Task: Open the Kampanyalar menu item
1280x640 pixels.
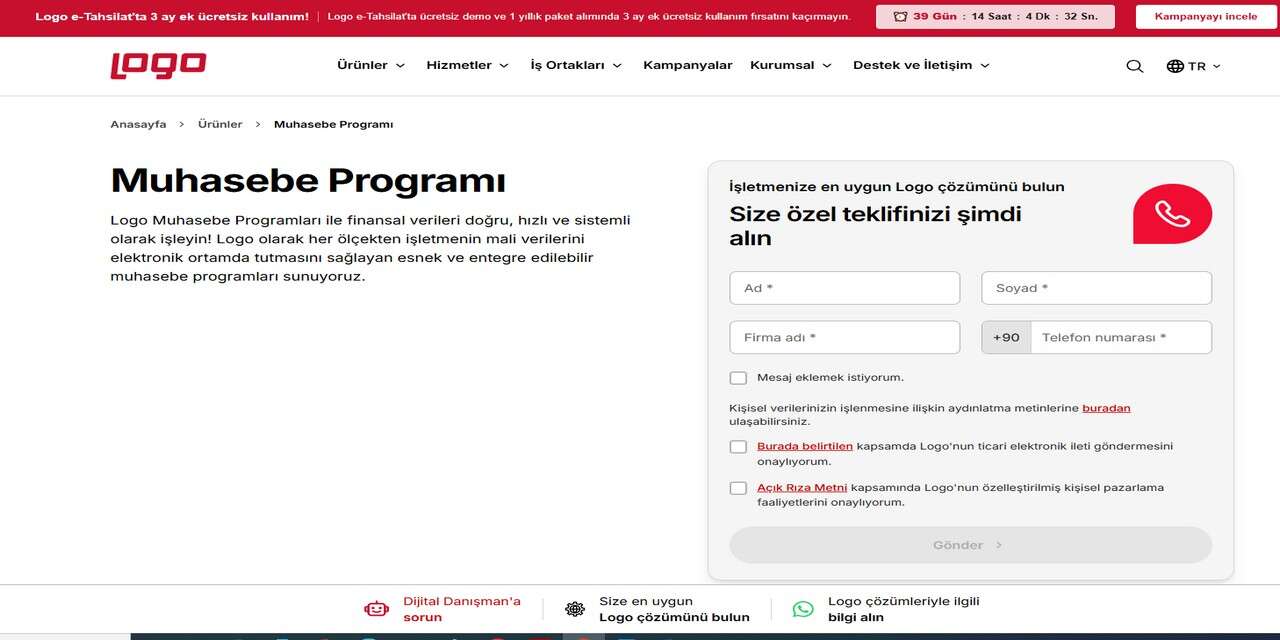Action: coord(688,65)
